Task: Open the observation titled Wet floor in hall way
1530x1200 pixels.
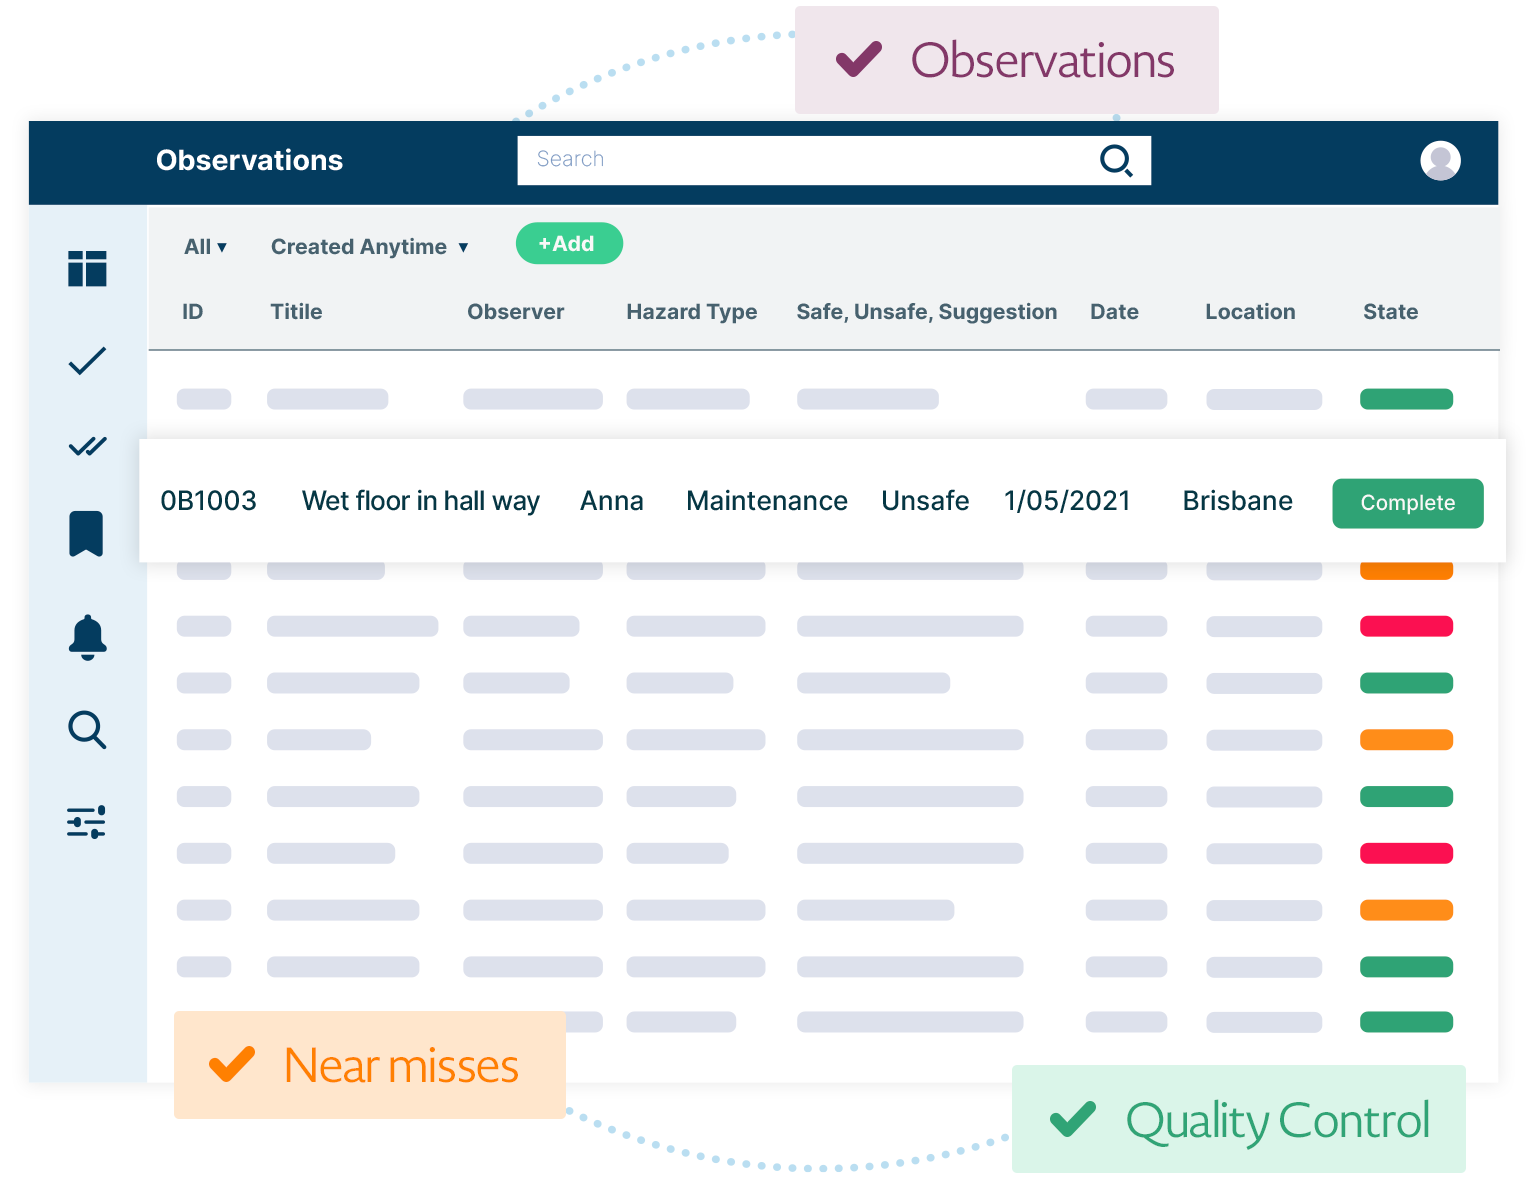Action: pyautogui.click(x=420, y=501)
